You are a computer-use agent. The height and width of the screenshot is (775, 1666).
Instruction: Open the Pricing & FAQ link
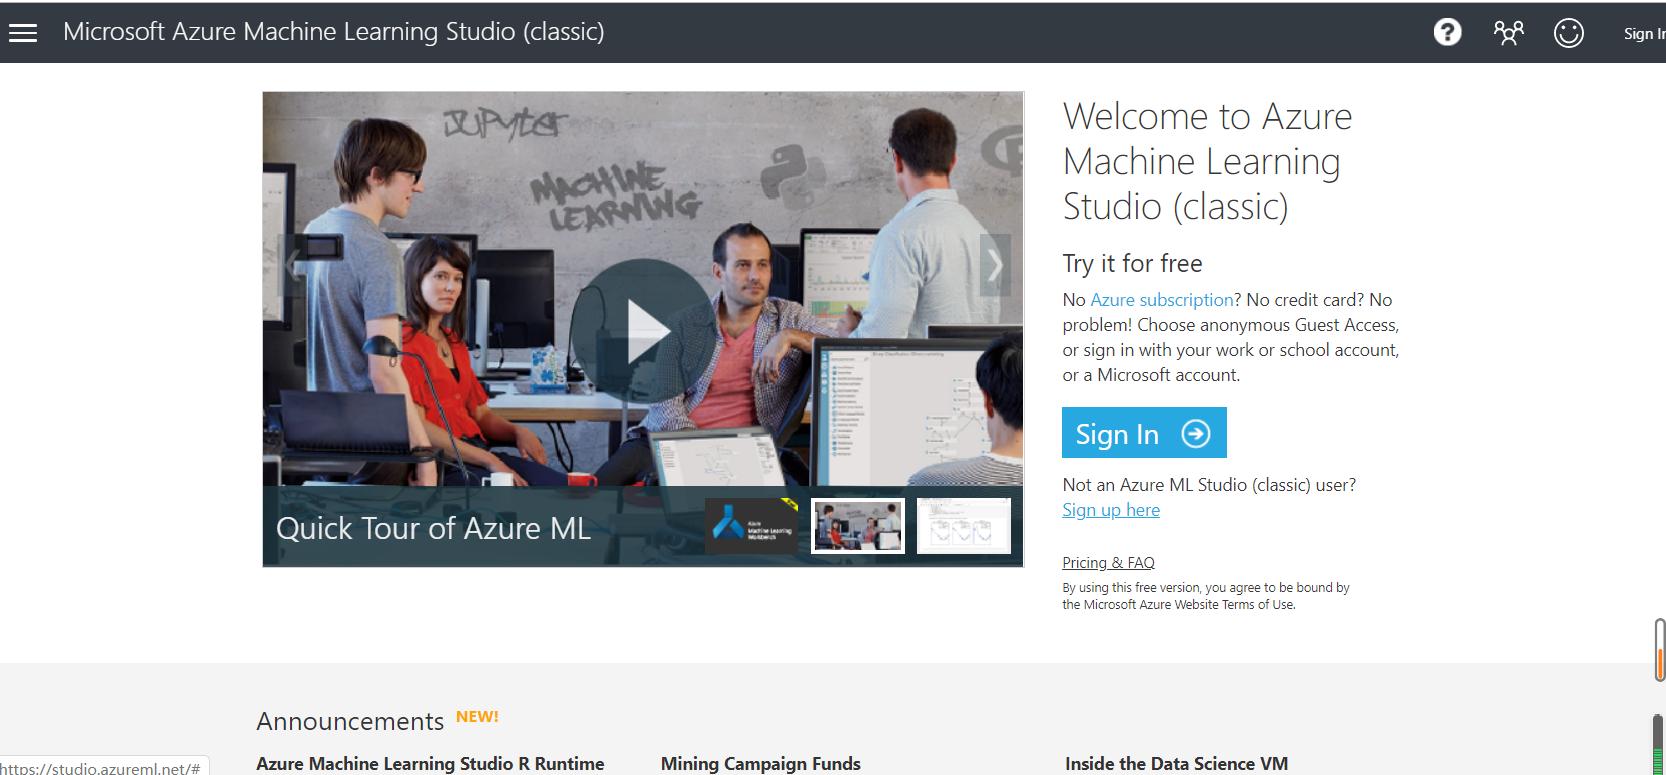coord(1108,563)
